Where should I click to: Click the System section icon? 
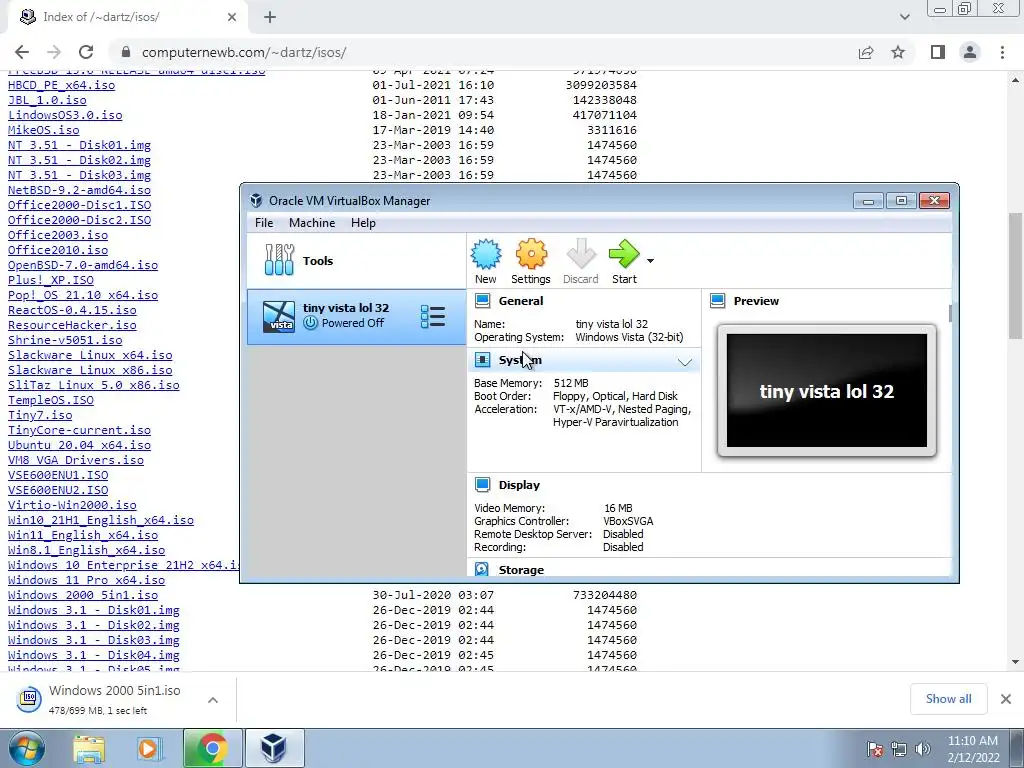point(483,360)
